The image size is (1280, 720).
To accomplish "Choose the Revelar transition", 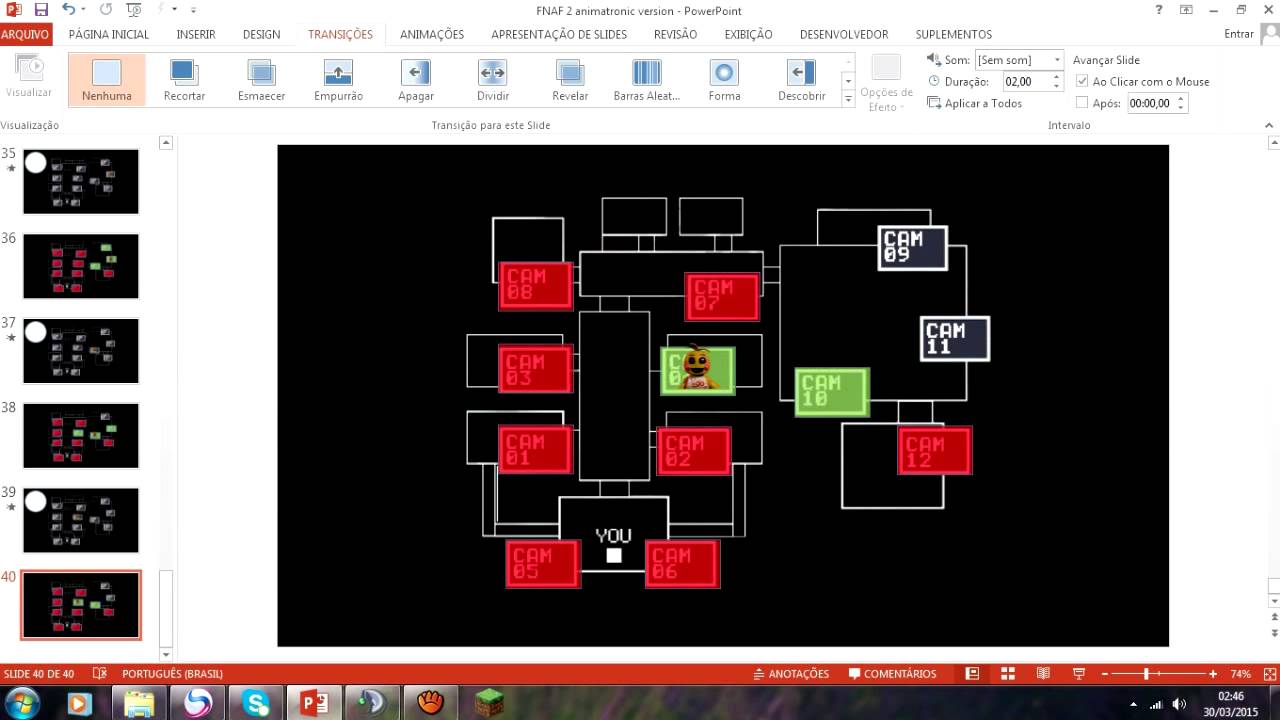I will [x=570, y=80].
